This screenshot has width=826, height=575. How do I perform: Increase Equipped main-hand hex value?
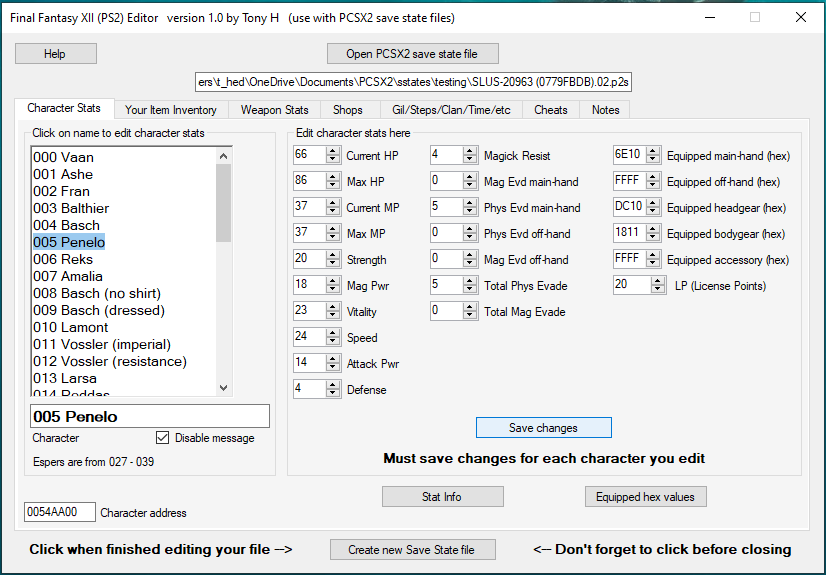tap(653, 151)
